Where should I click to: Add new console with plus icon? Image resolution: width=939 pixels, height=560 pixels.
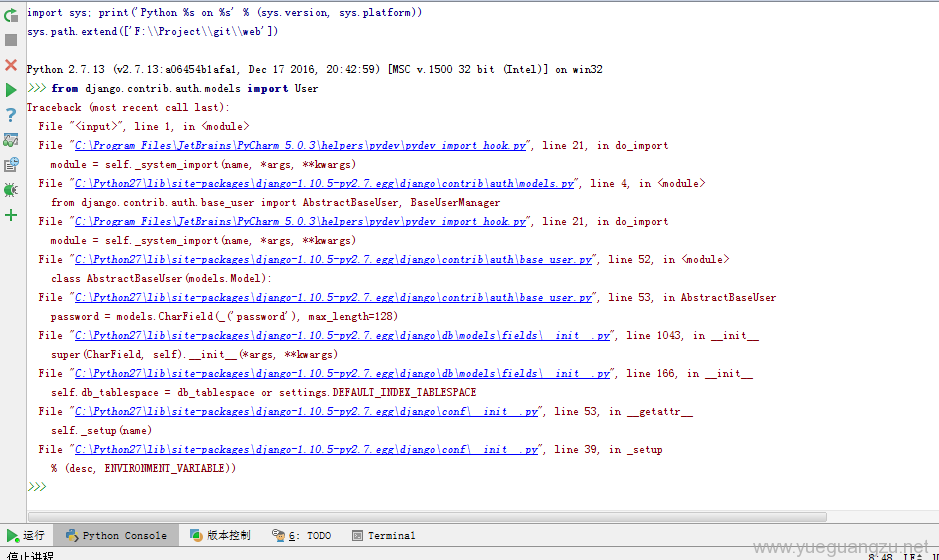click(x=11, y=215)
